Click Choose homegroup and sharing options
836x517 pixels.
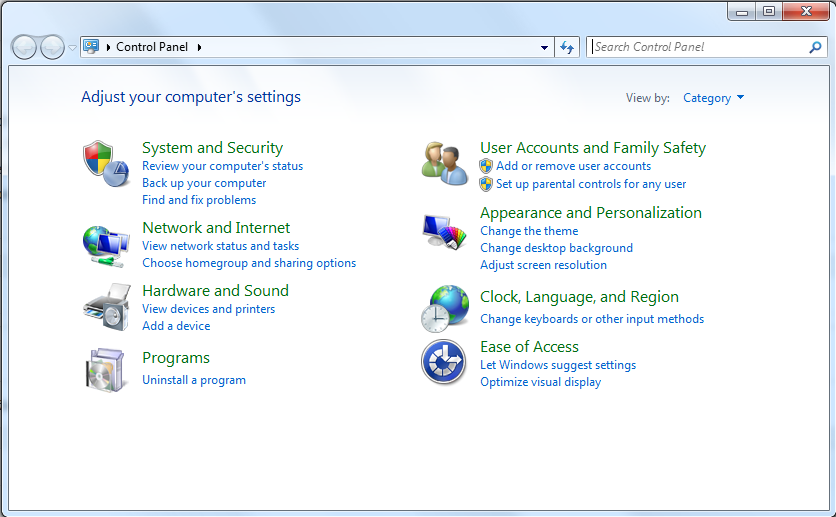click(x=249, y=263)
